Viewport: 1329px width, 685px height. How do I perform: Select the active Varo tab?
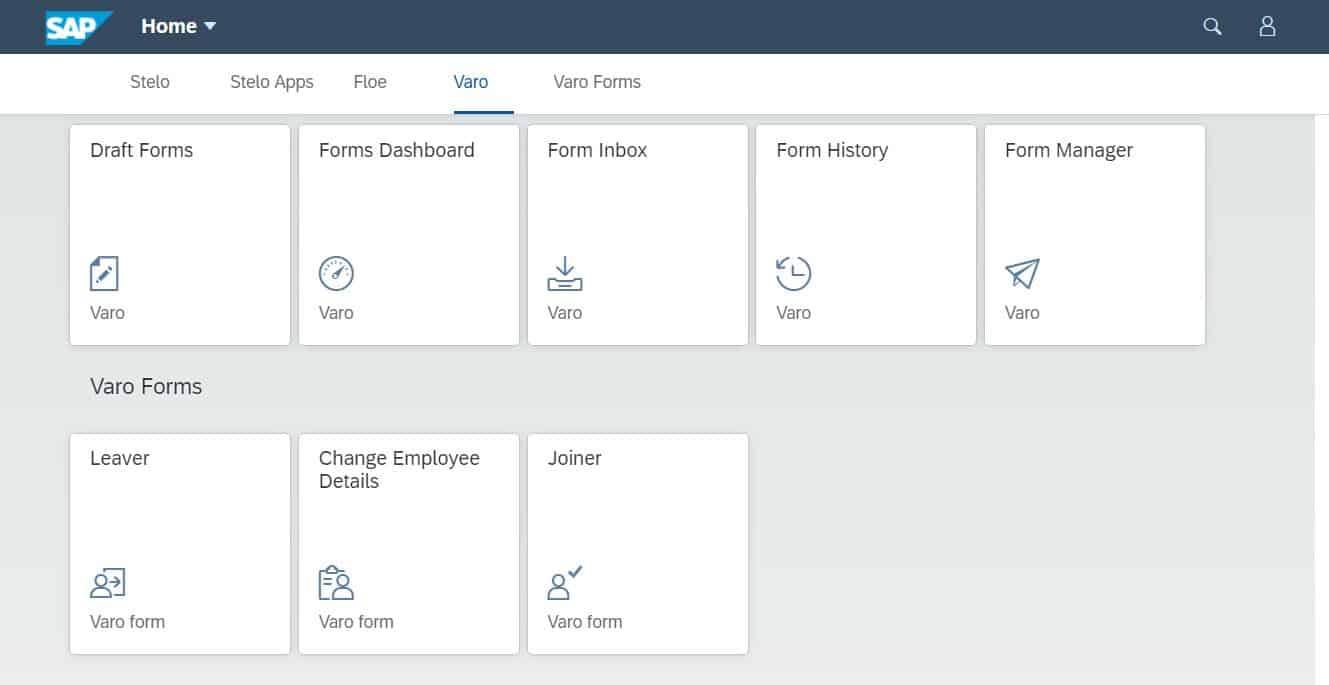pyautogui.click(x=471, y=82)
